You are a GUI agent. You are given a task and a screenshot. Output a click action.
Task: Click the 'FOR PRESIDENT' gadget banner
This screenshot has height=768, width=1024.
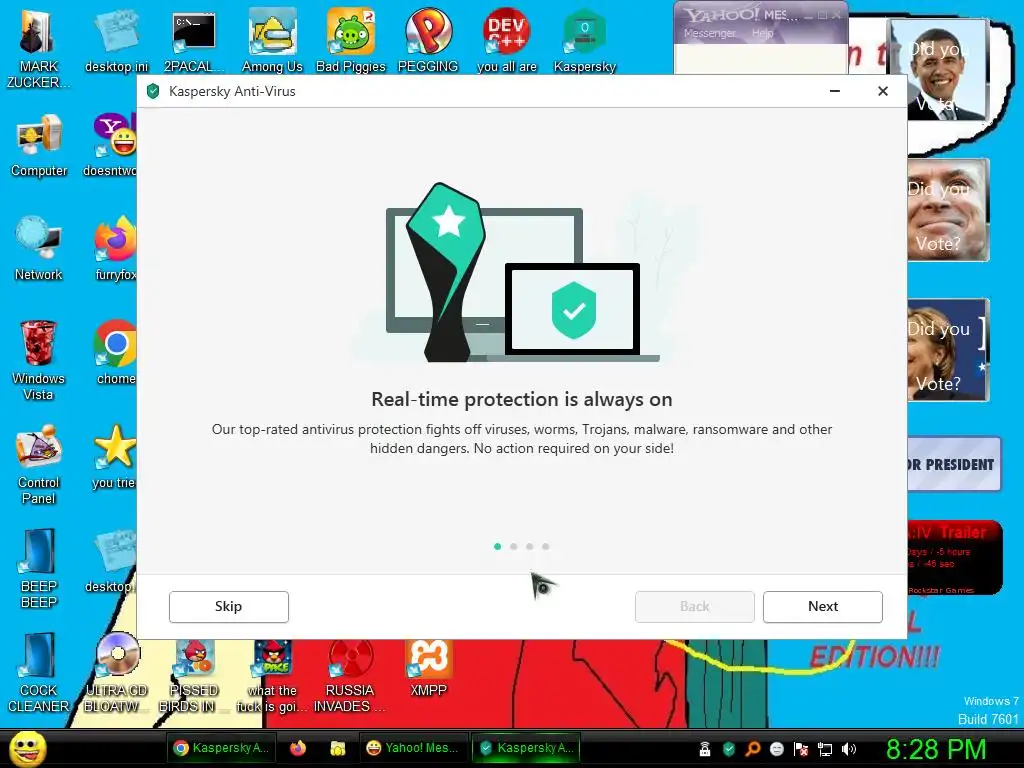coord(953,464)
